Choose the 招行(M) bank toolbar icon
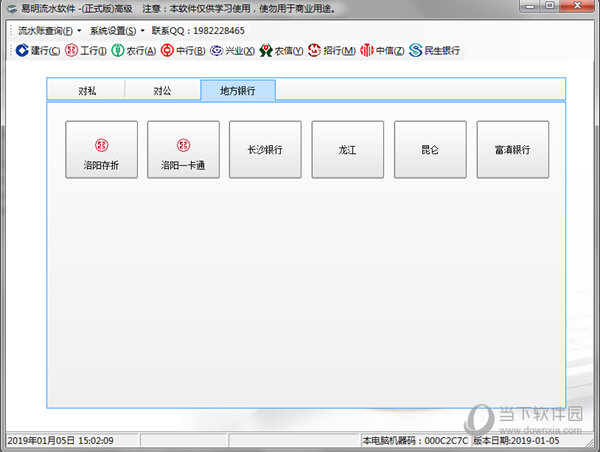 pyautogui.click(x=332, y=51)
